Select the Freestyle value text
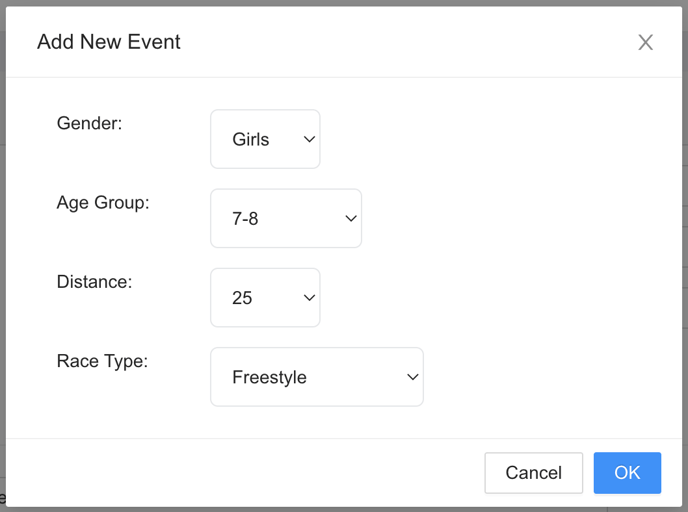 click(x=269, y=377)
